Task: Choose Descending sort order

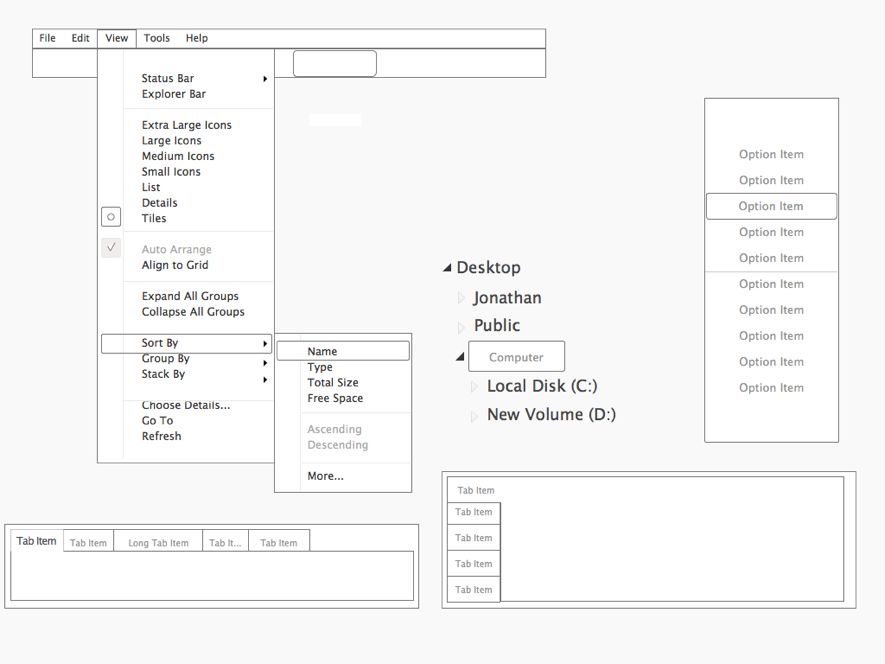Action: (x=338, y=445)
